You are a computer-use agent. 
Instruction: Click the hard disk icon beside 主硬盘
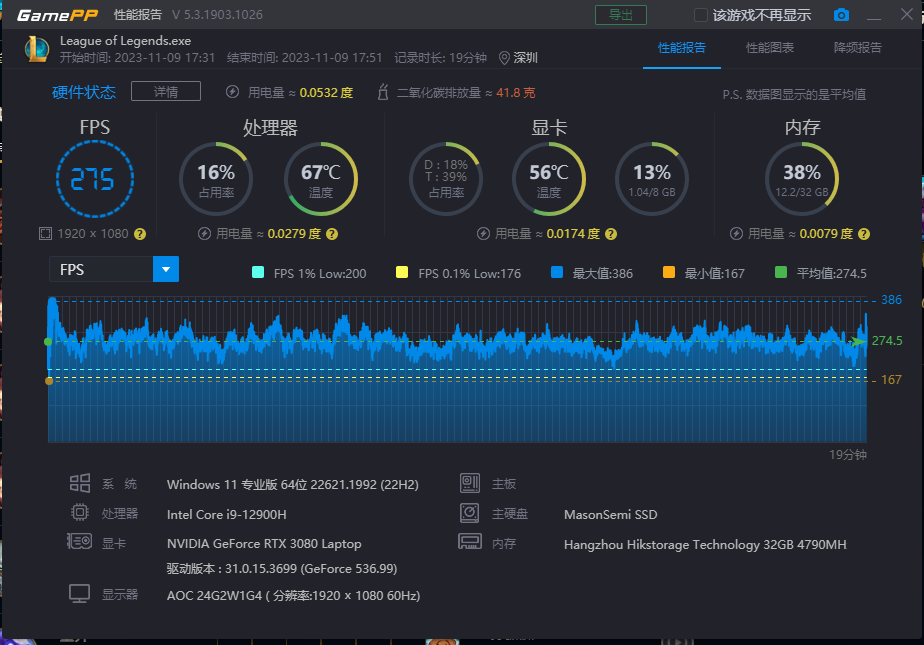click(470, 512)
